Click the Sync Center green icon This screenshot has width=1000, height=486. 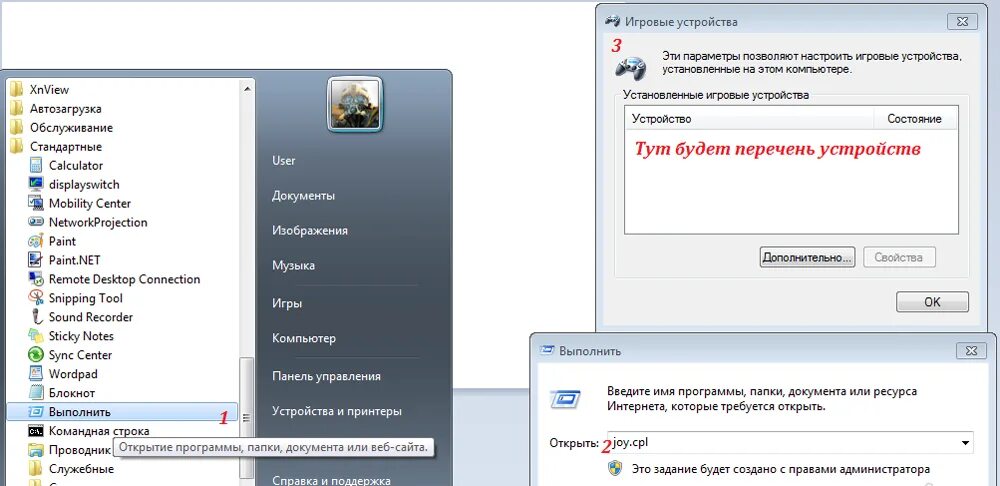click(x=36, y=355)
